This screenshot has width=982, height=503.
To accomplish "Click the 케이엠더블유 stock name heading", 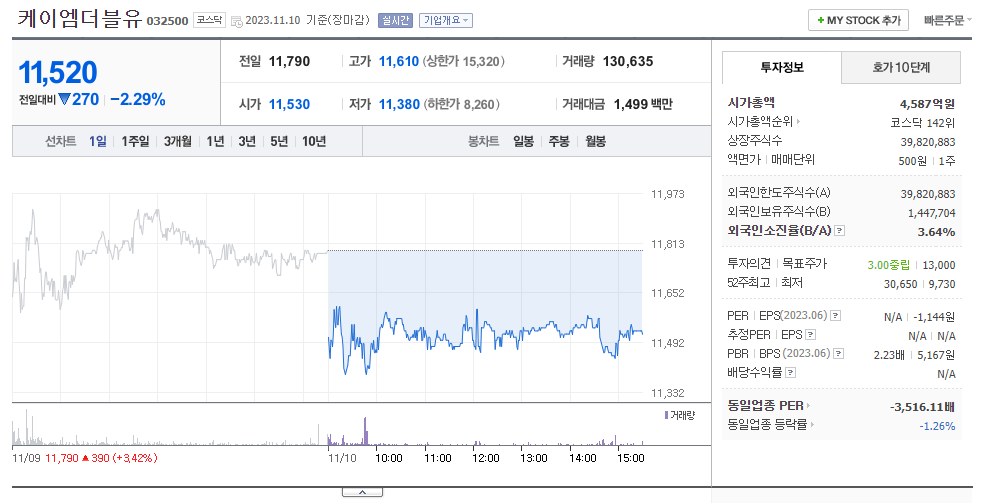I will 79,19.
